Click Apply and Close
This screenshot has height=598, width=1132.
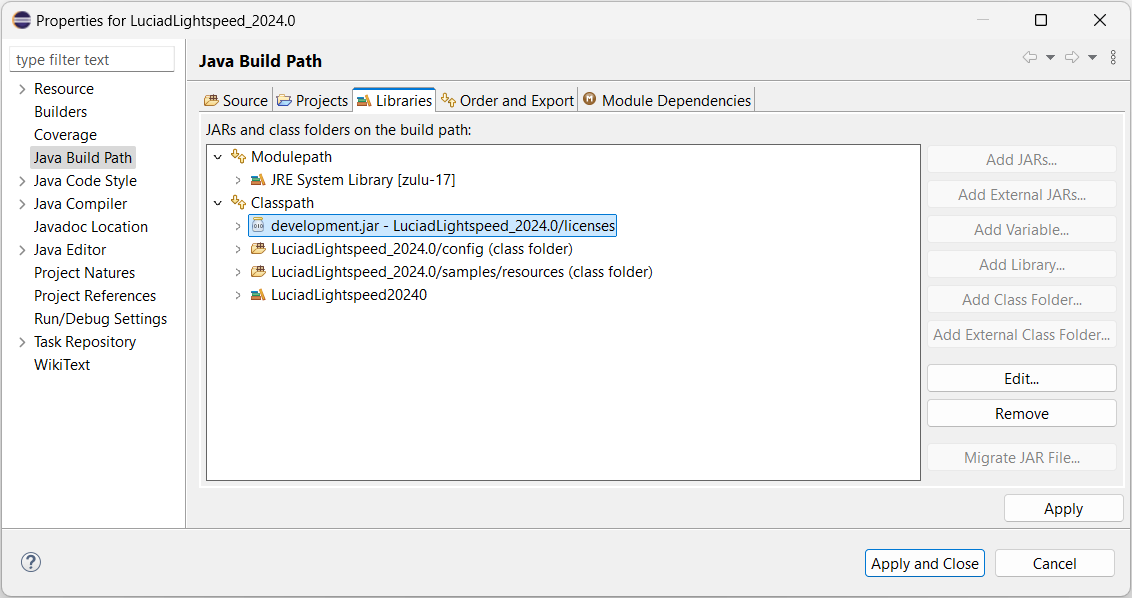[x=925, y=563]
